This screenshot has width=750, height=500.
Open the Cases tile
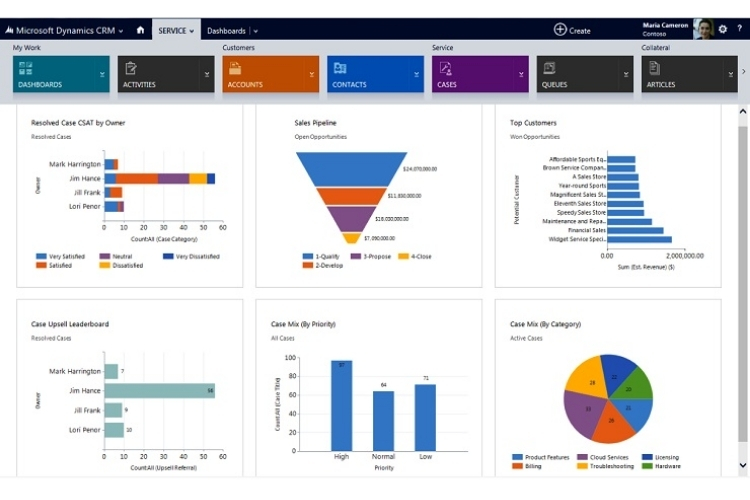tap(474, 74)
